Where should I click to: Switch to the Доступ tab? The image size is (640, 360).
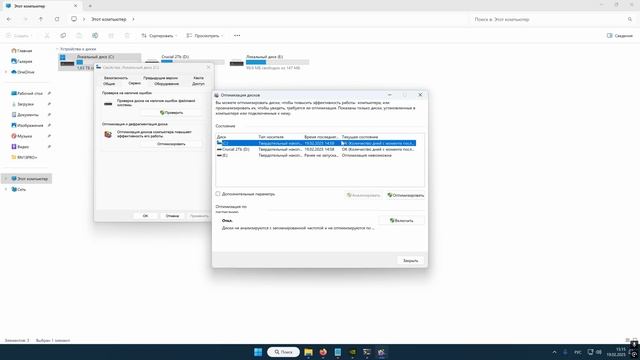click(x=198, y=84)
